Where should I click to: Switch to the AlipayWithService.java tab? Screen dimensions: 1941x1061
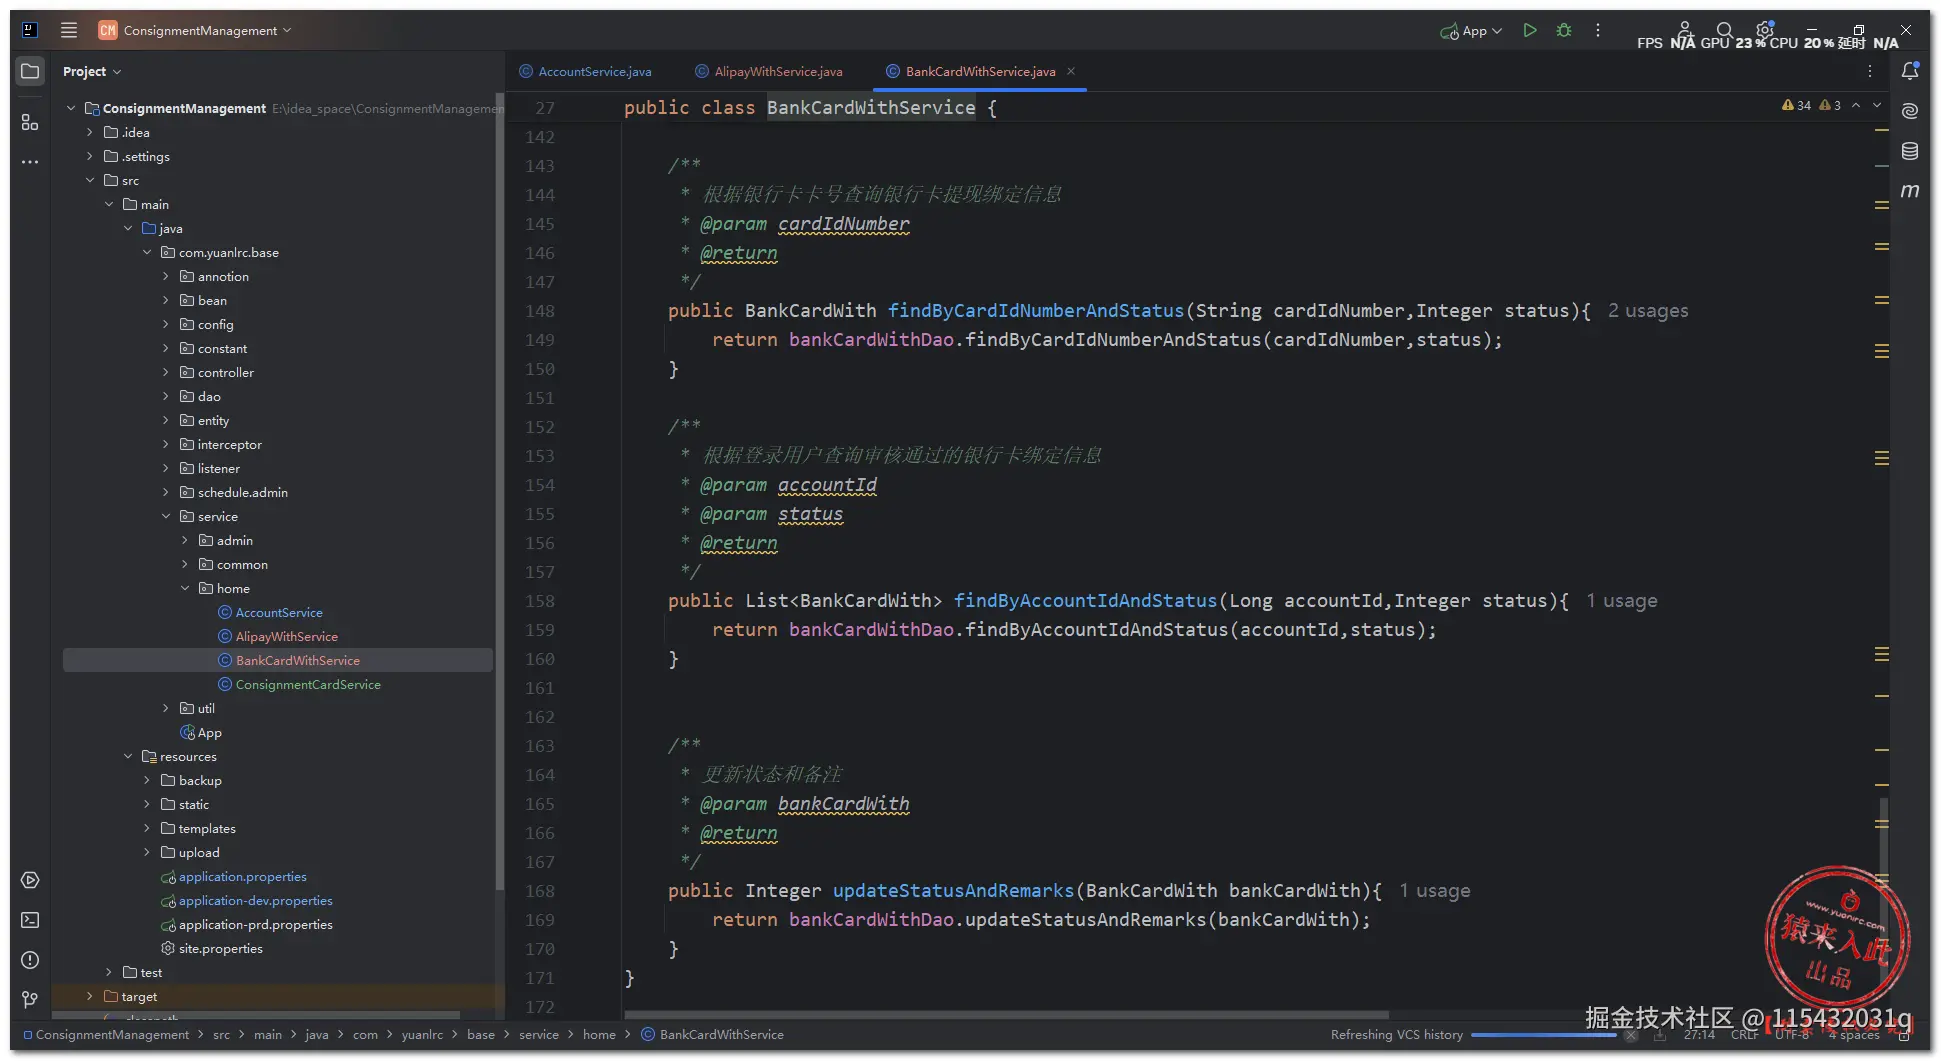point(777,72)
